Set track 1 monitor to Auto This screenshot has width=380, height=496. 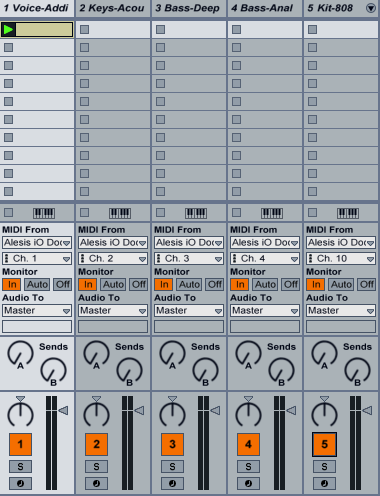tap(37, 285)
